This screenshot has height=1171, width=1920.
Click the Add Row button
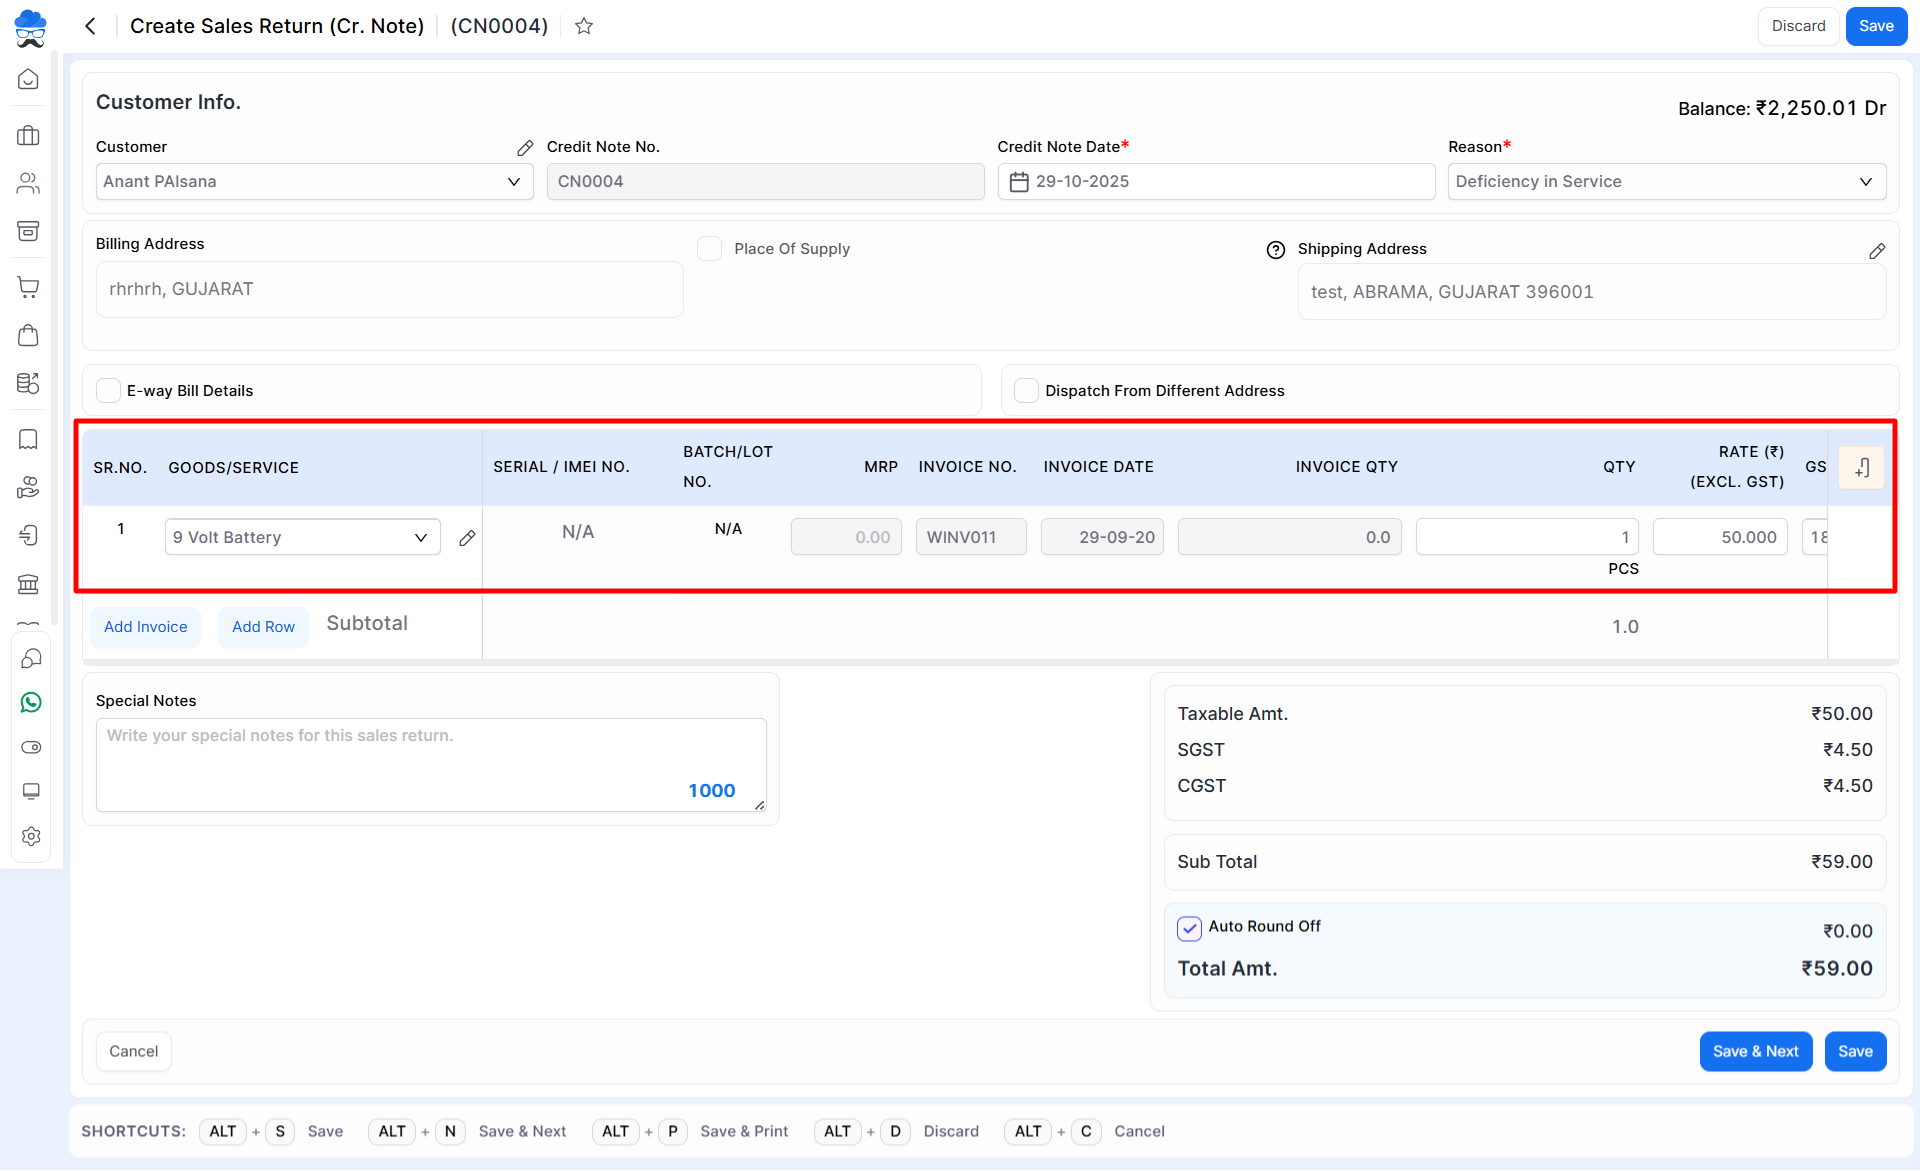coord(263,627)
